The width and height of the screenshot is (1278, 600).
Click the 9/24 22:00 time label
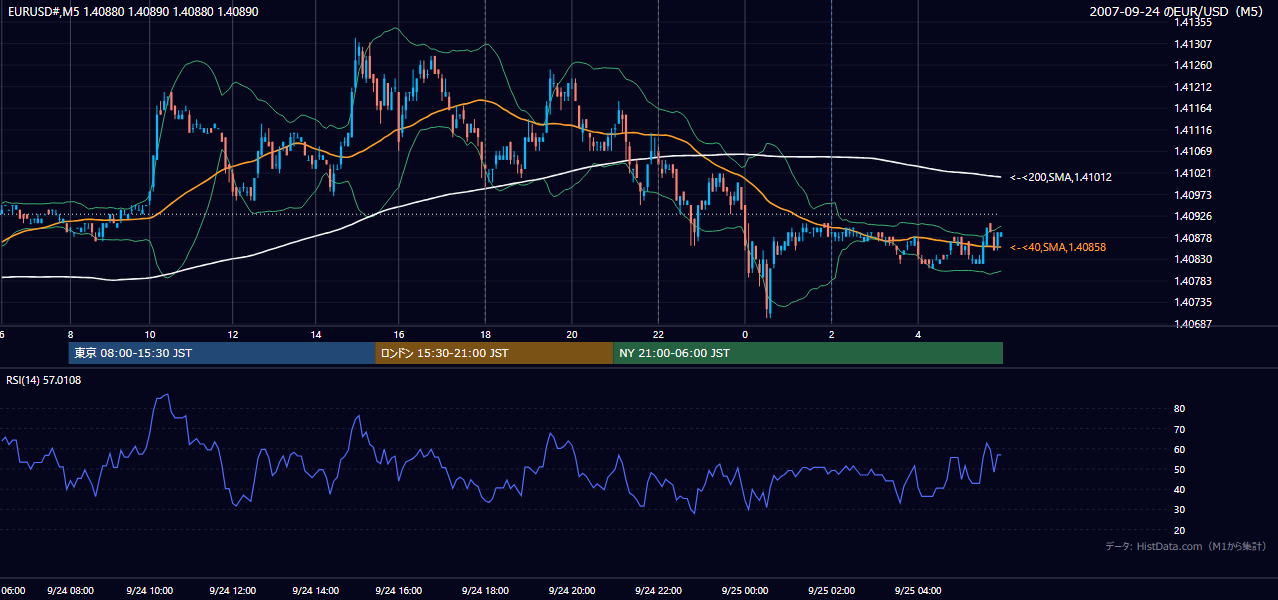(x=657, y=590)
